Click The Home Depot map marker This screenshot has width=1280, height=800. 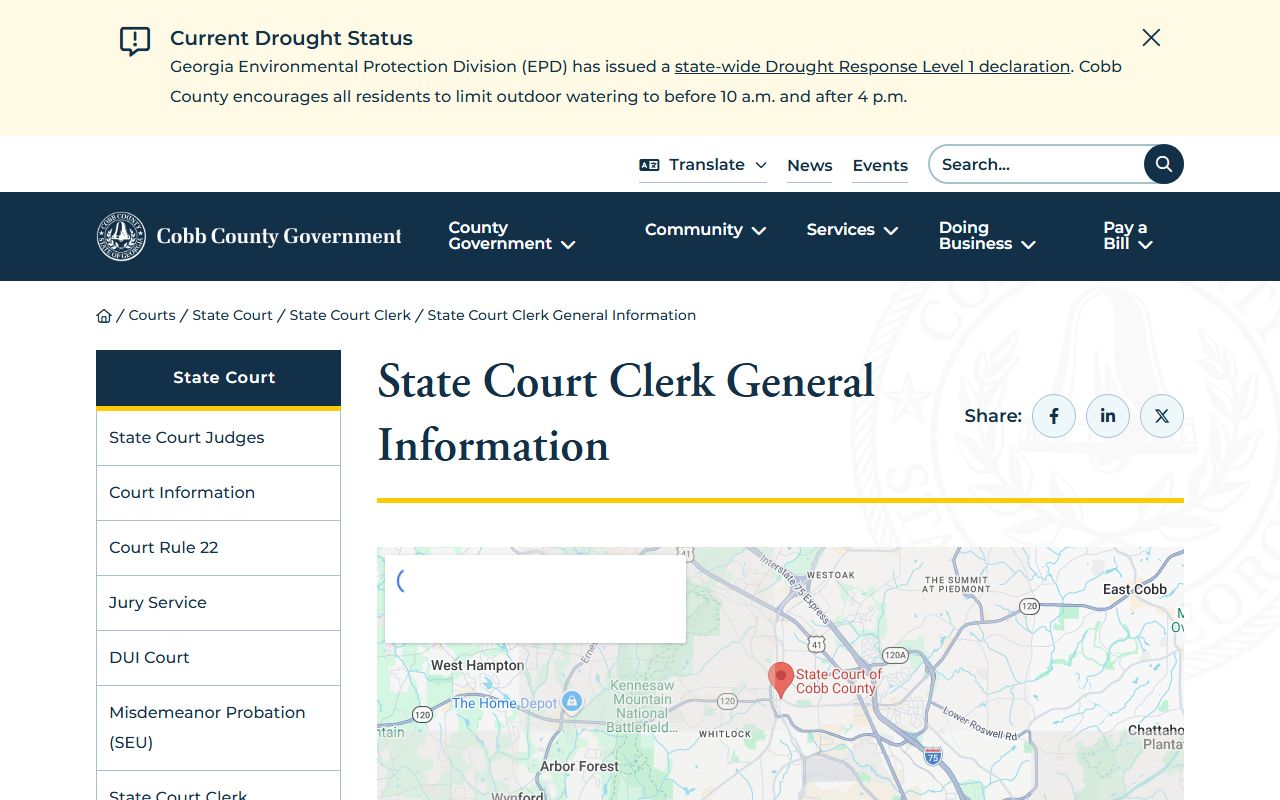[x=571, y=701]
